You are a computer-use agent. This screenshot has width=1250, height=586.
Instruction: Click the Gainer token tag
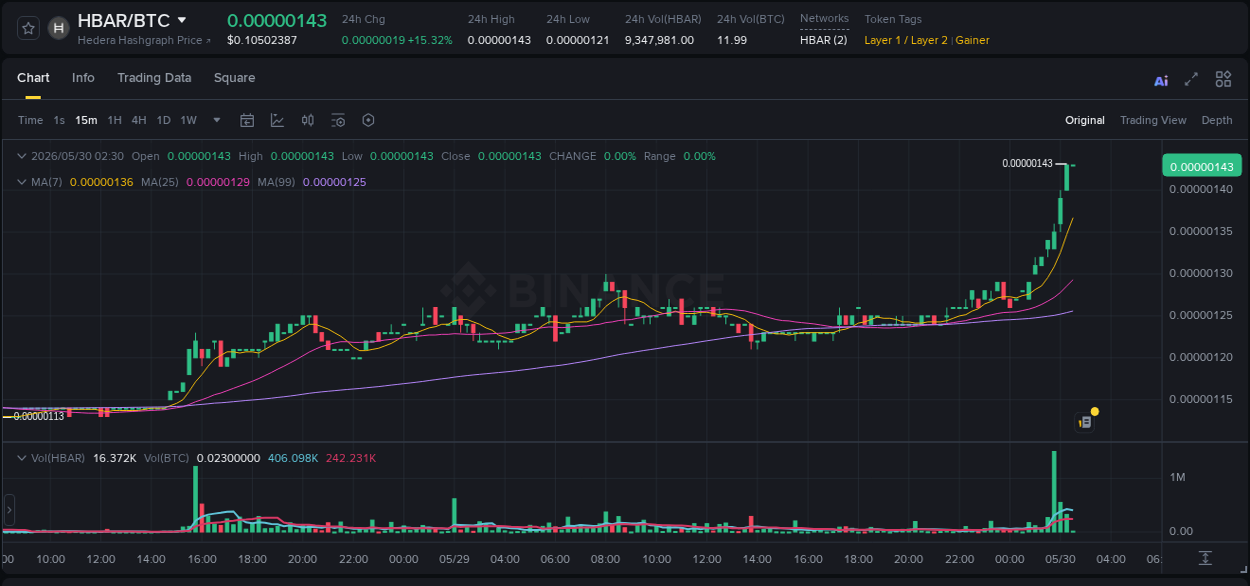(x=973, y=40)
